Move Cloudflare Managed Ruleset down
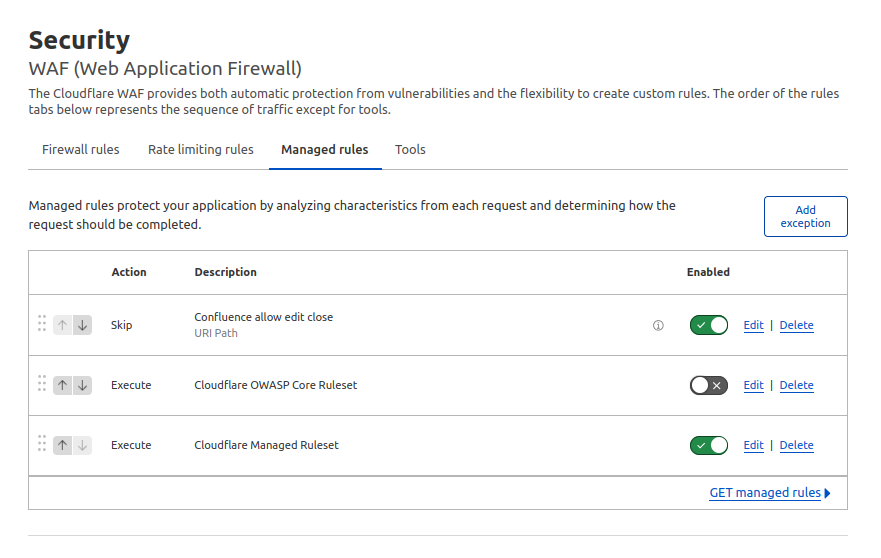 pos(83,445)
